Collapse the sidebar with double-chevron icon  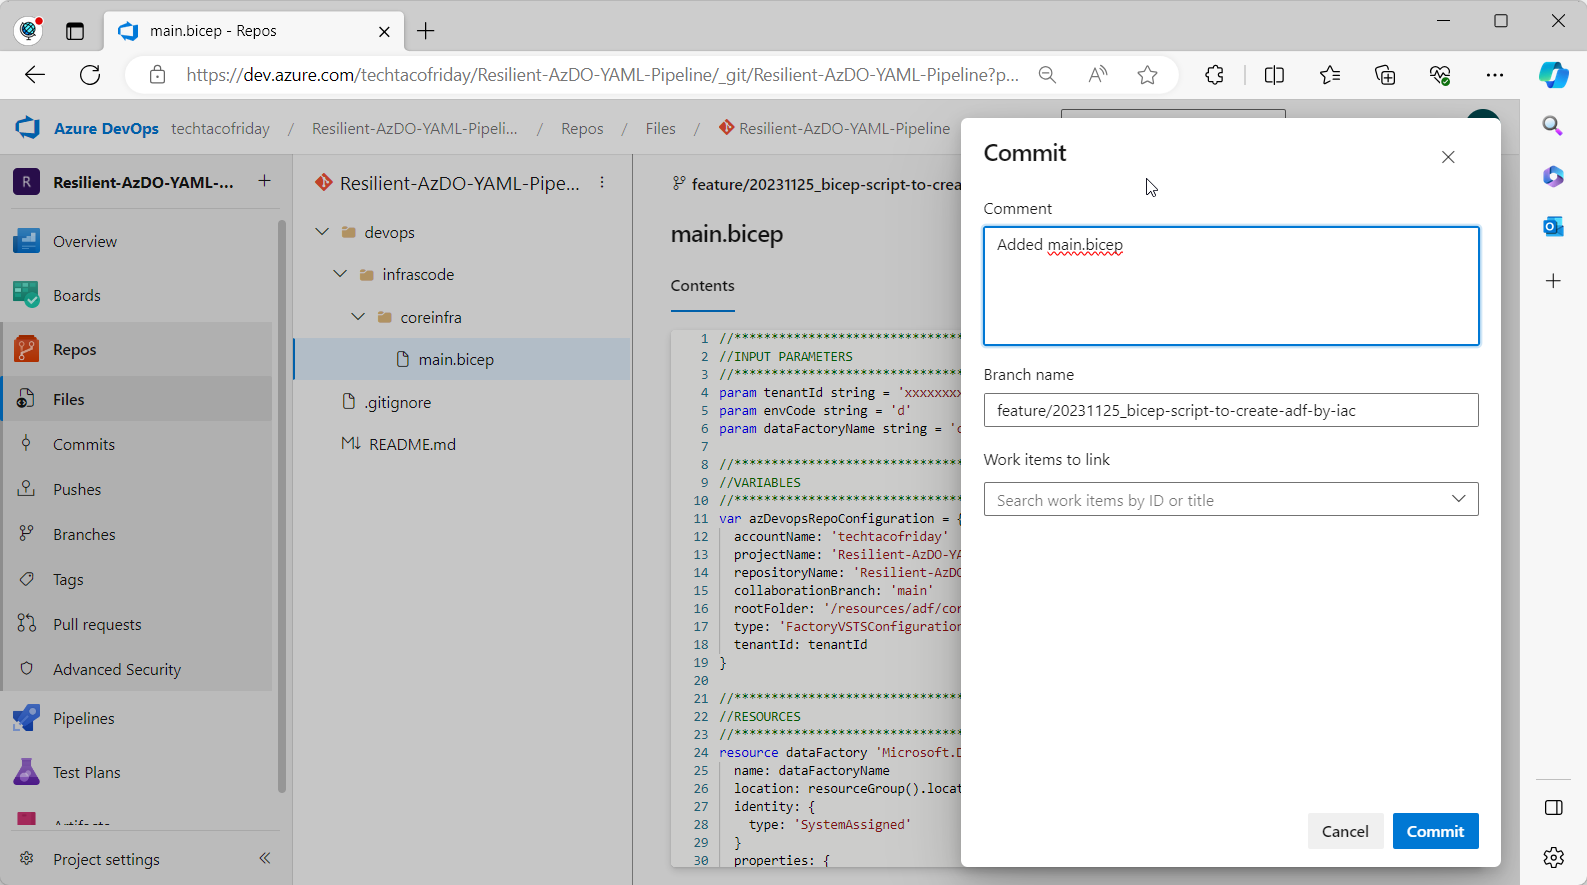[265, 858]
